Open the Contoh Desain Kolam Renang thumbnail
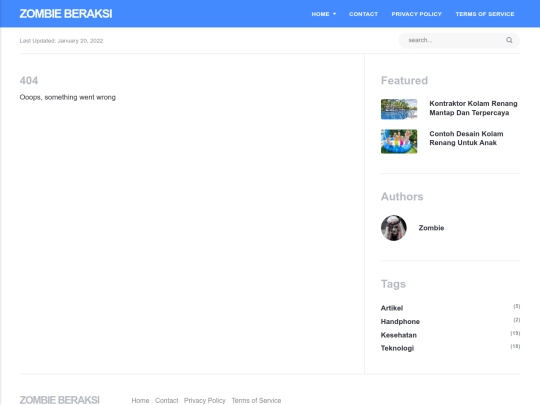The image size is (540, 405). pos(399,141)
